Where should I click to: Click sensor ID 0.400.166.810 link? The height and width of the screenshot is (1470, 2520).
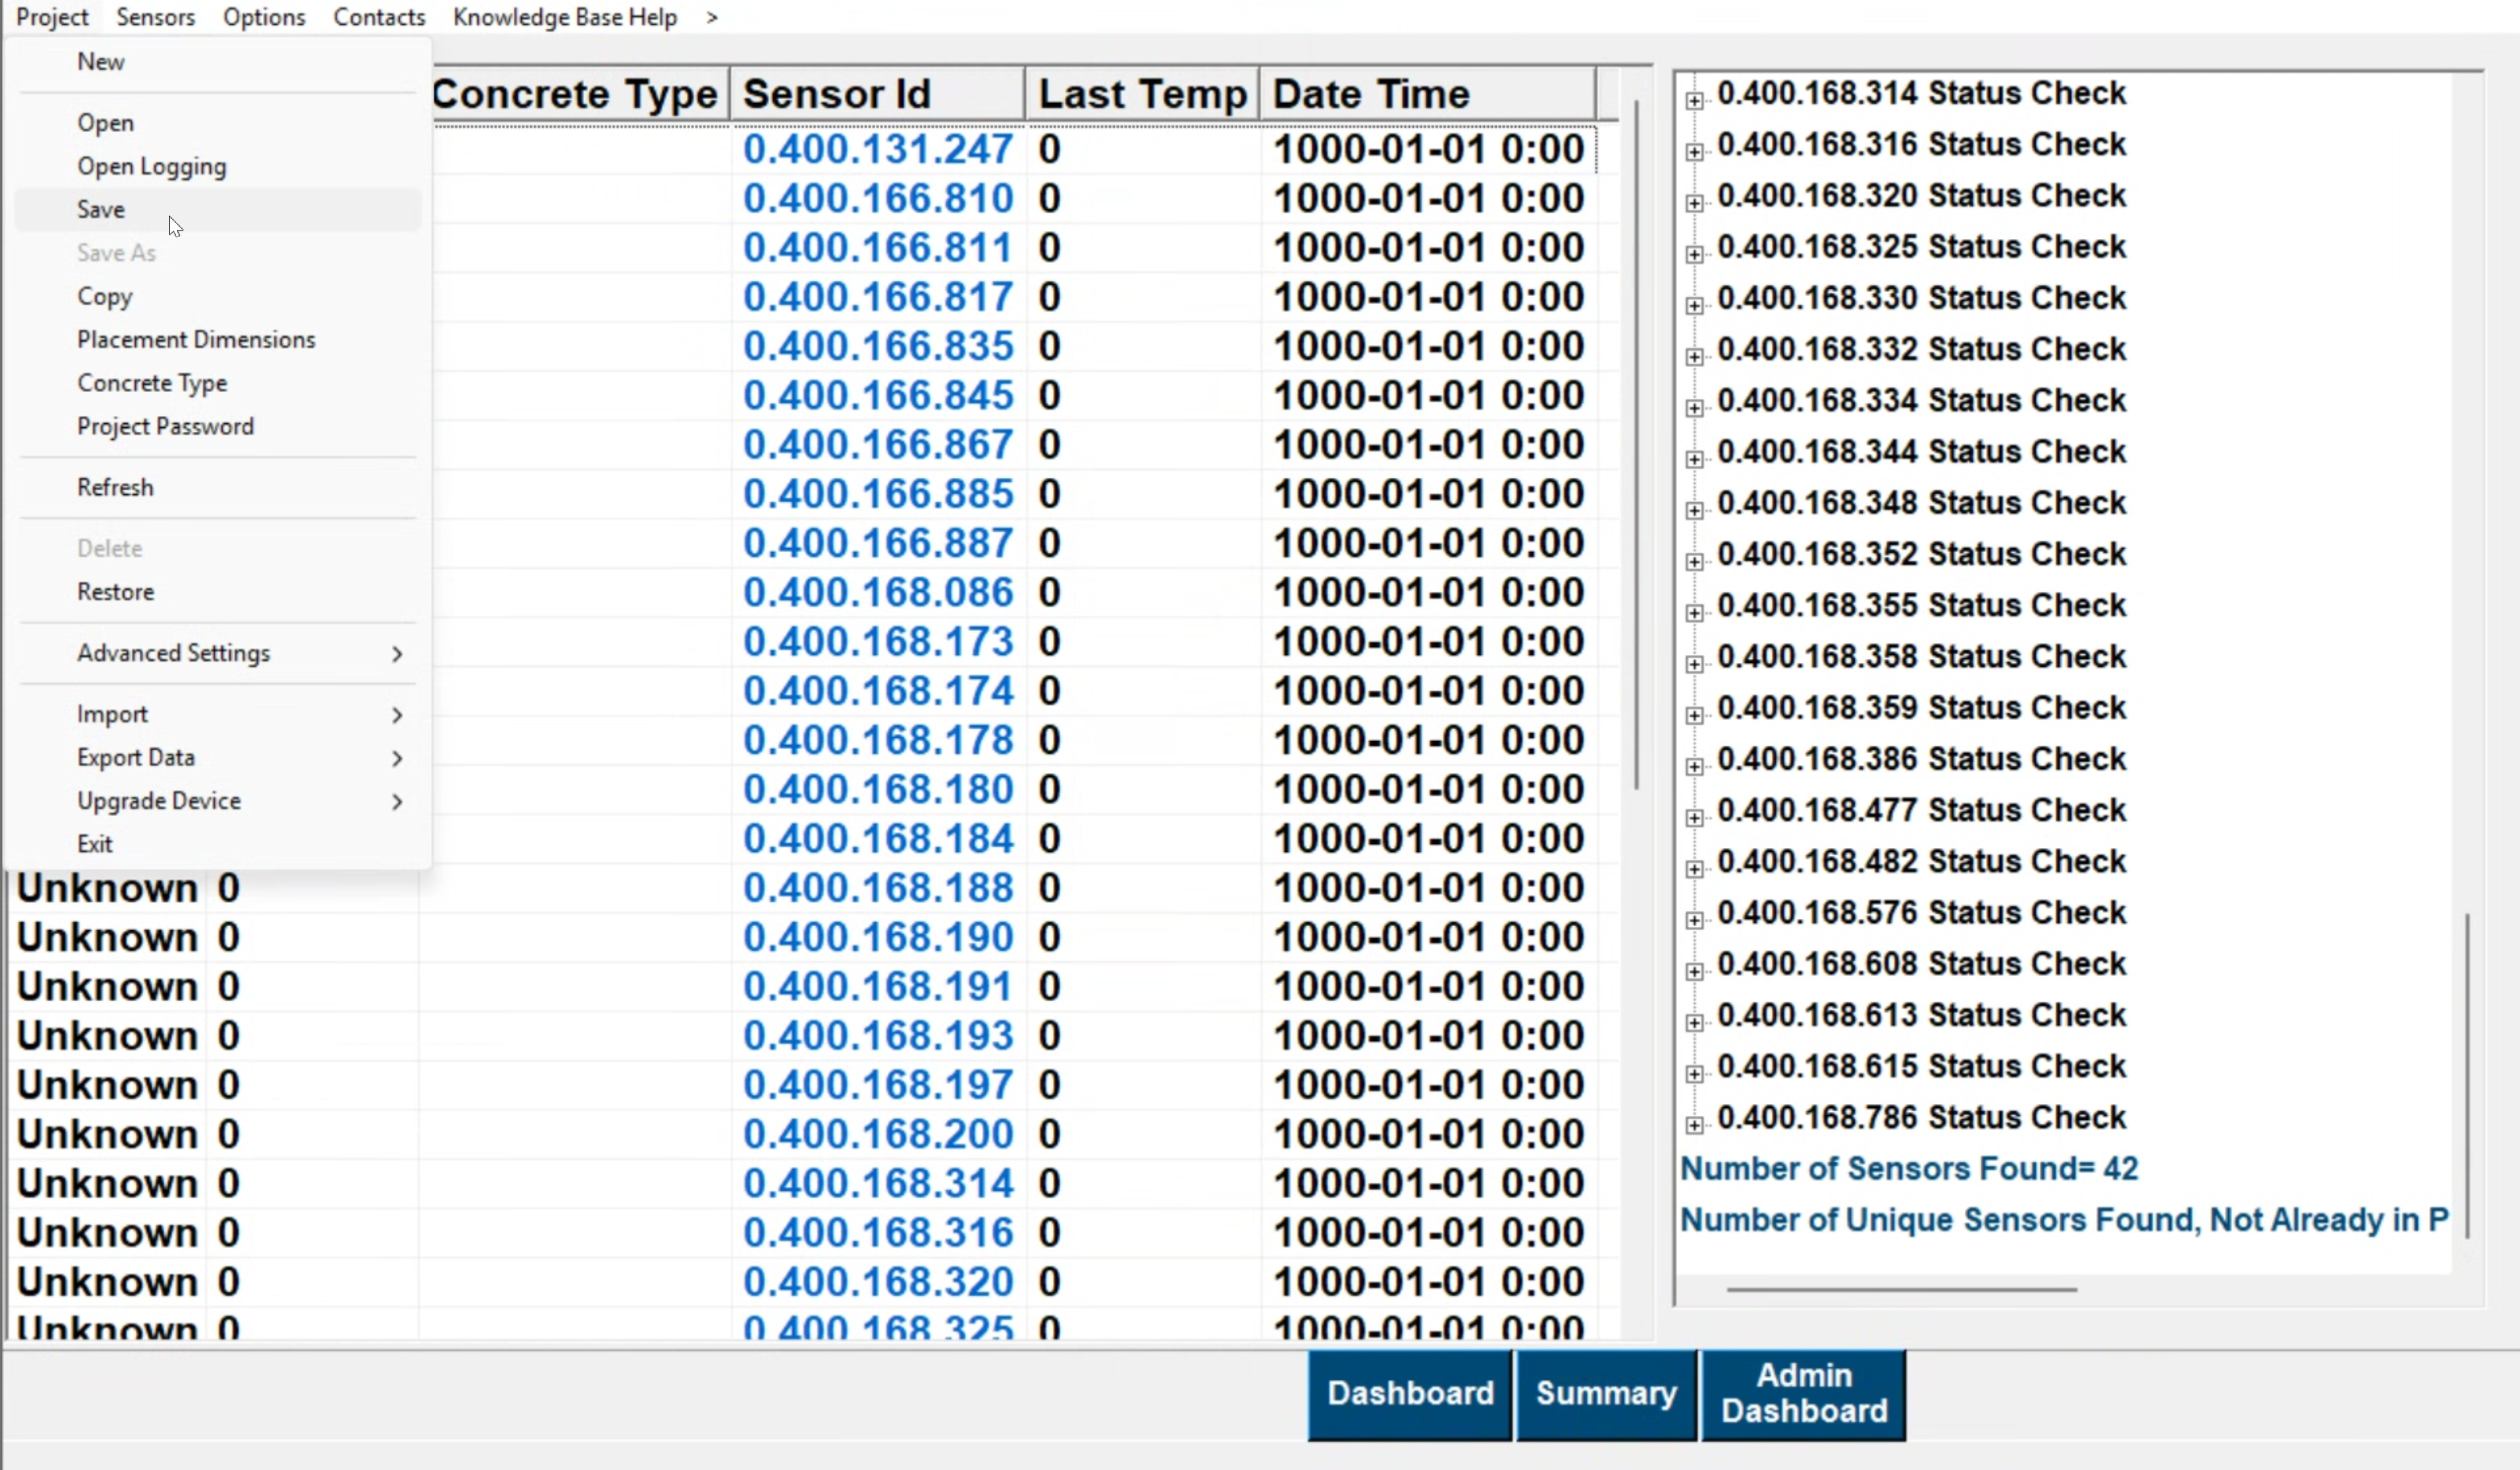click(x=877, y=199)
